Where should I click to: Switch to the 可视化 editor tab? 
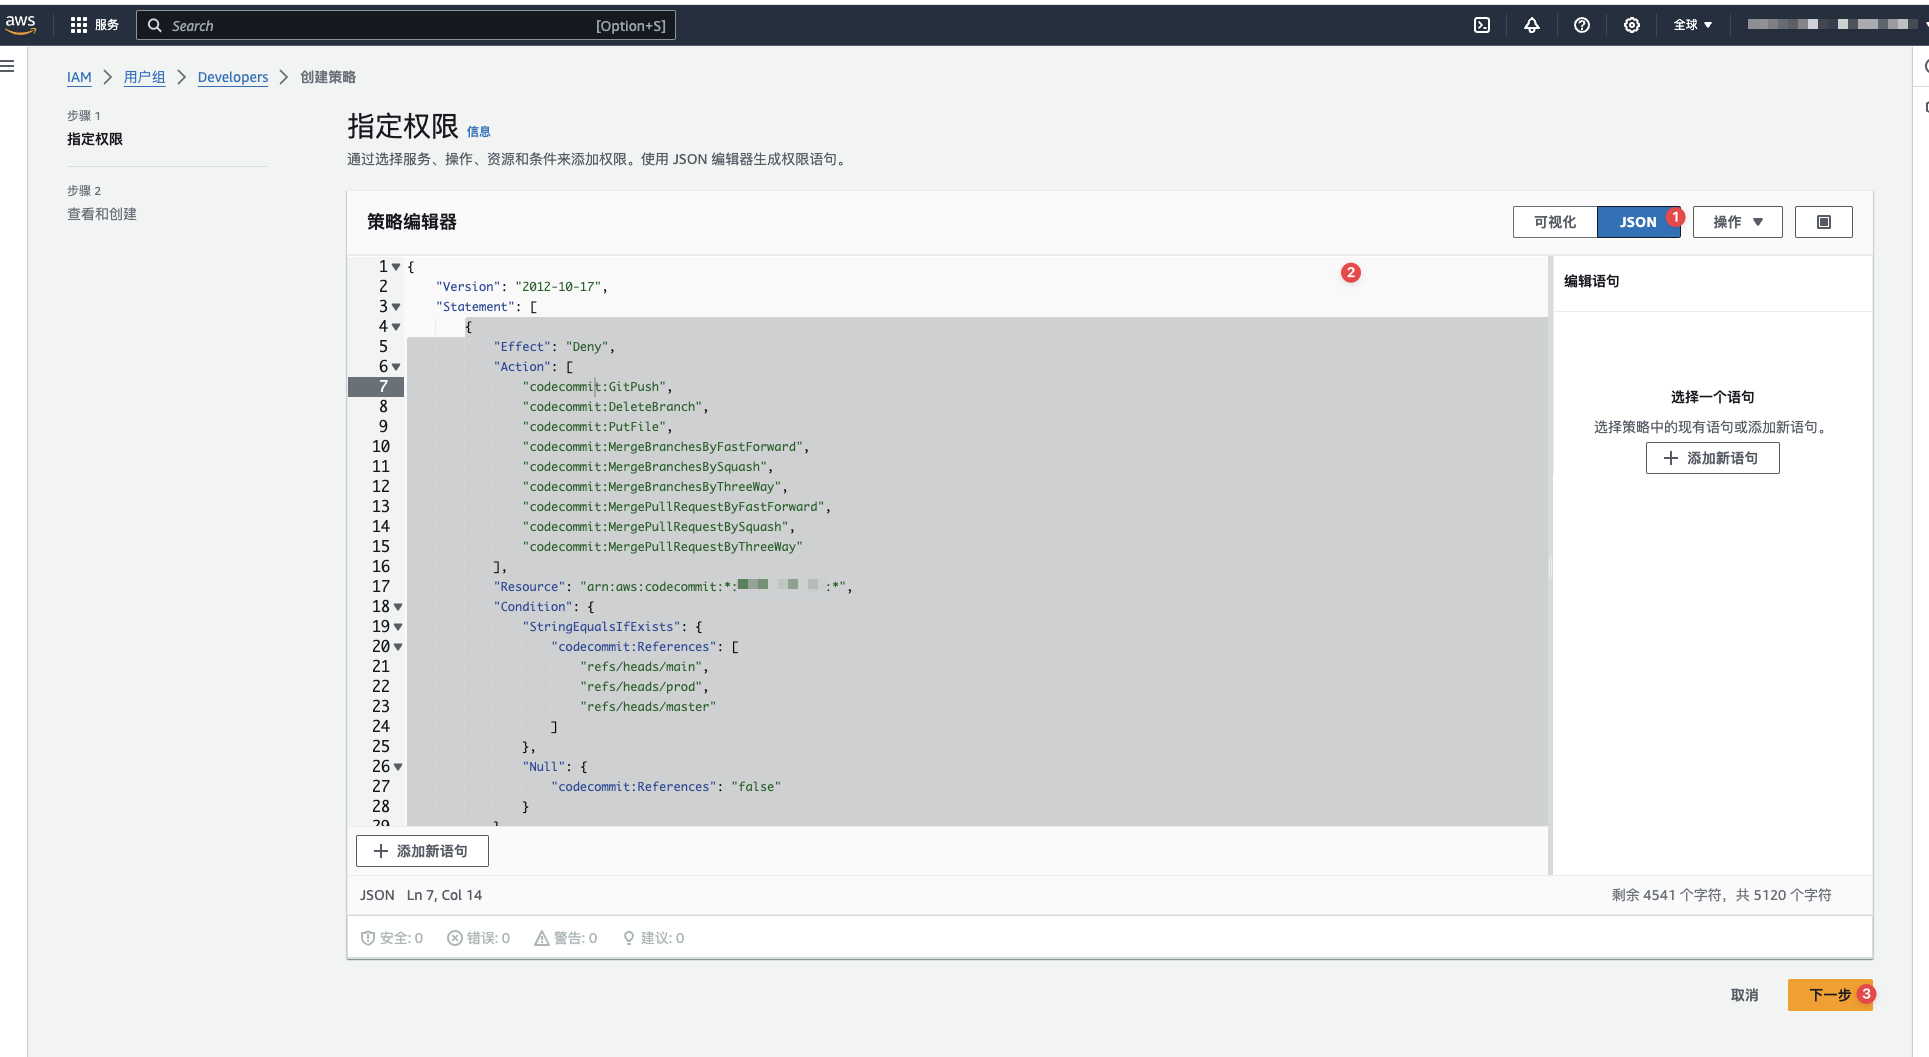(x=1555, y=222)
